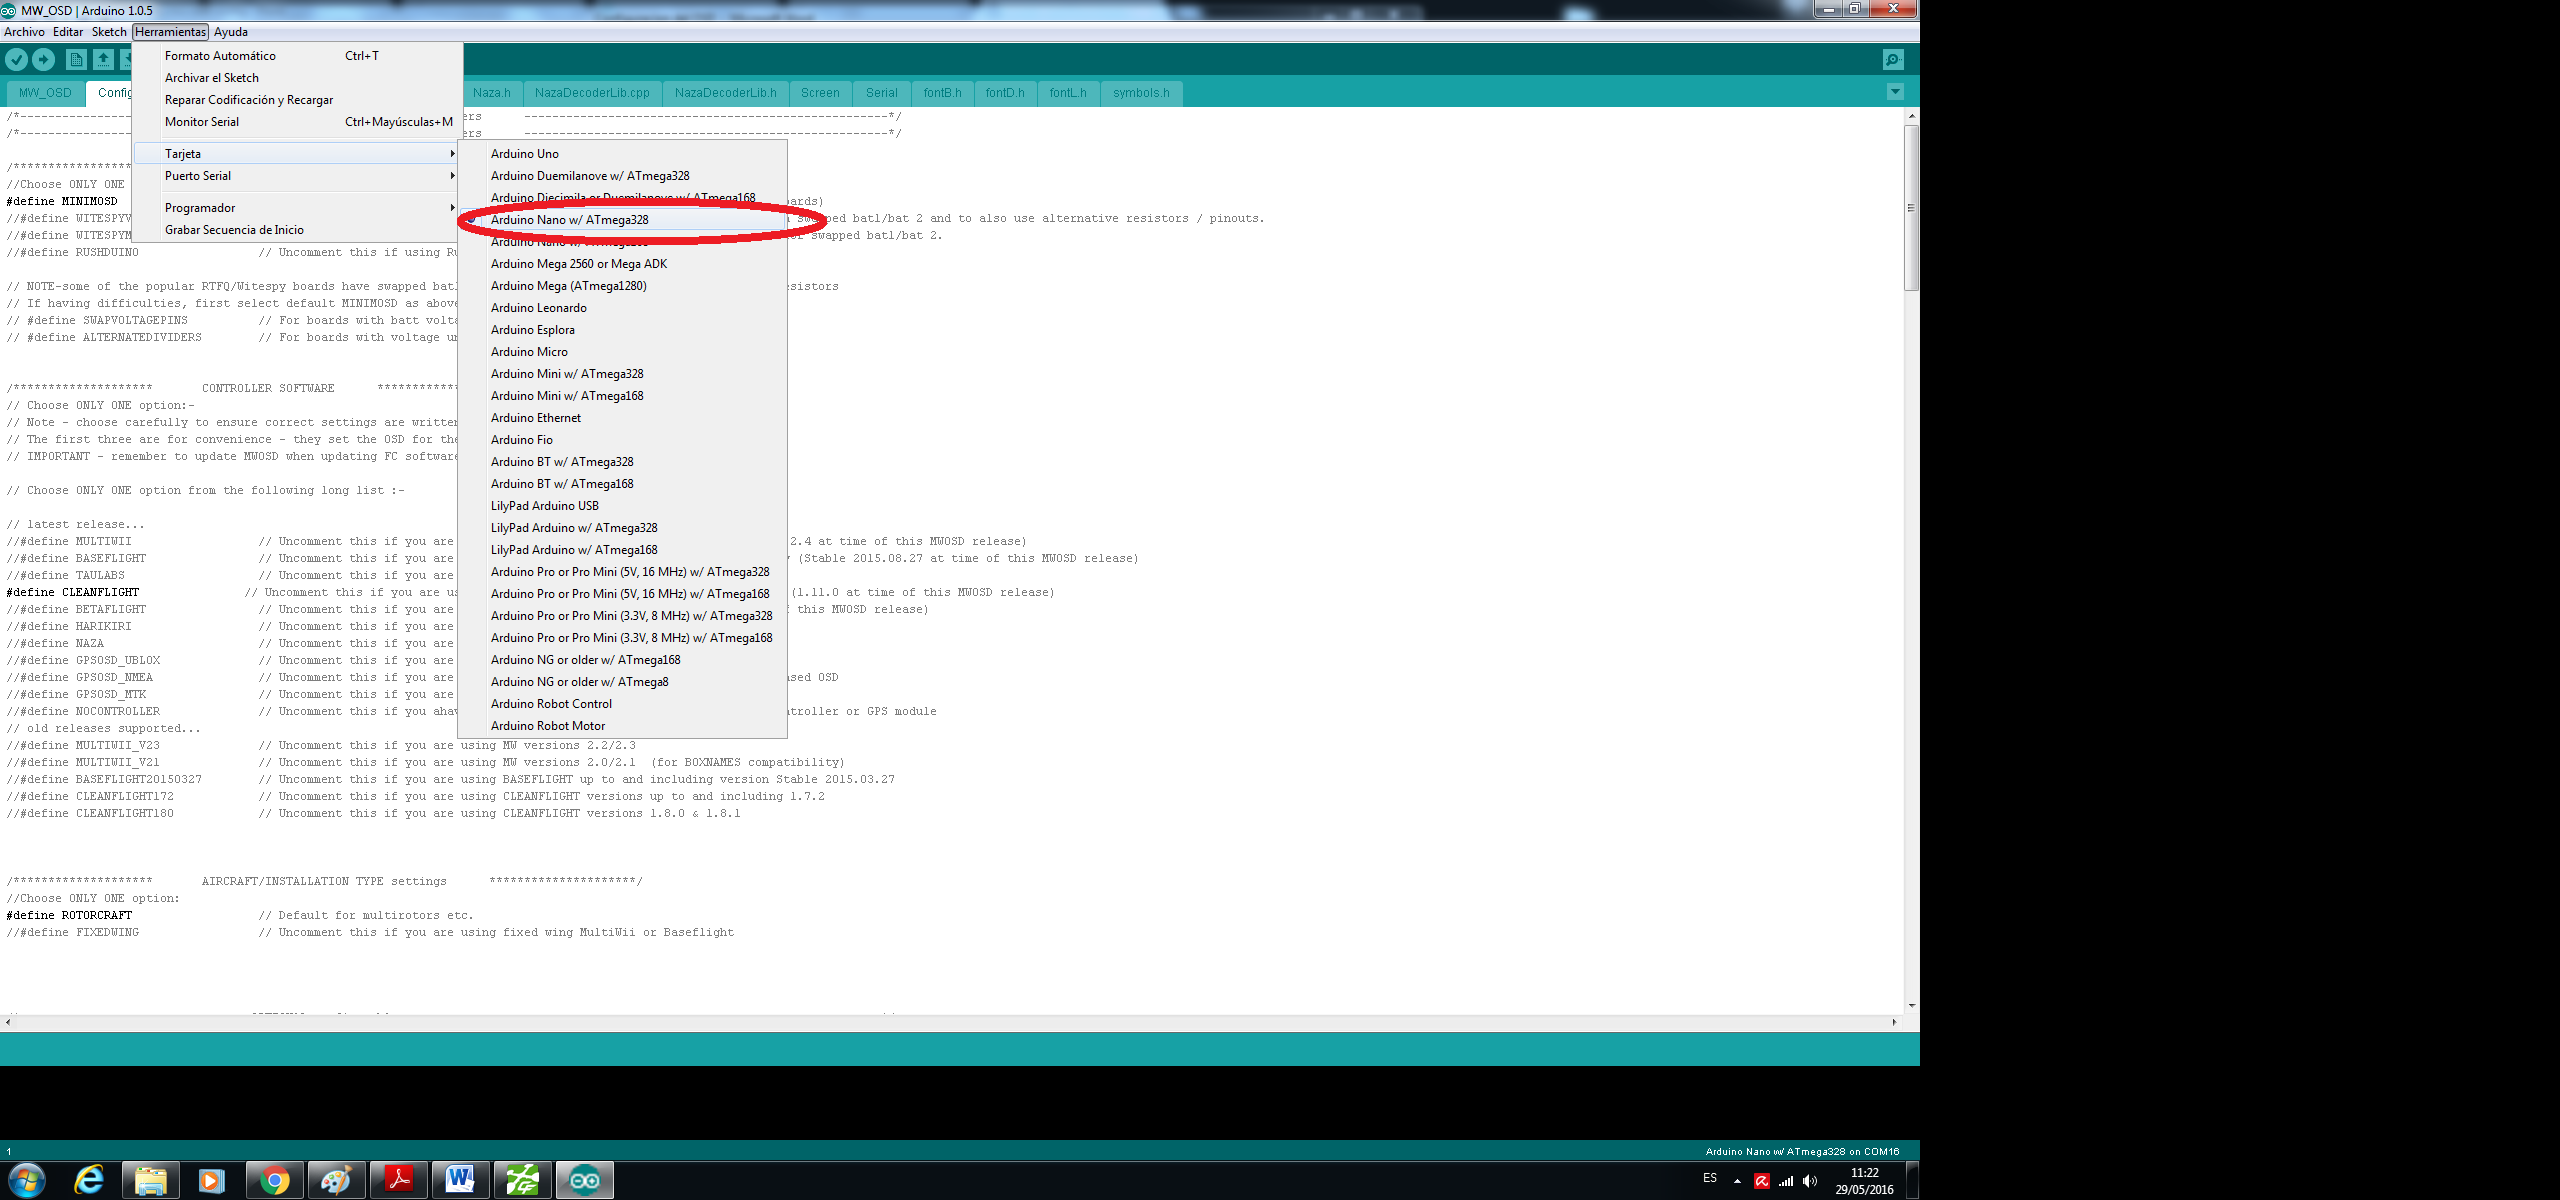Screen dimensions: 2560x1200
Task: Select Arduino Mega 2560 or Mega ADK
Action: [622, 264]
